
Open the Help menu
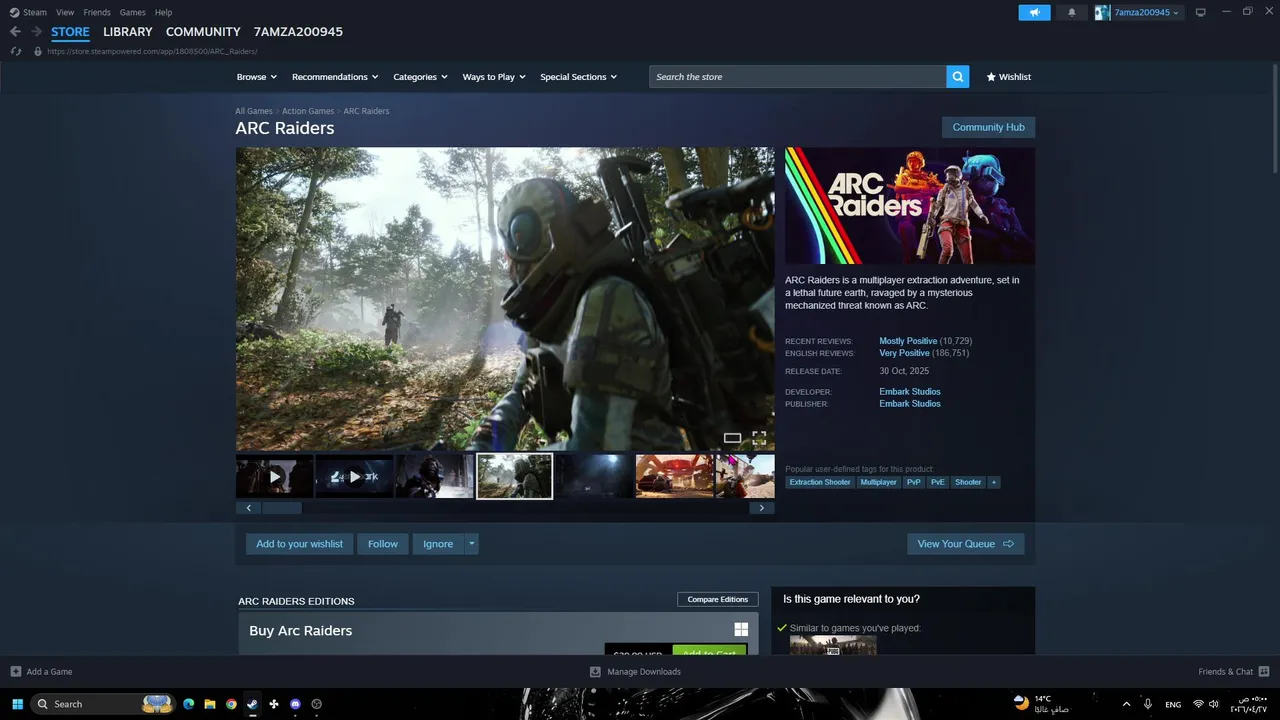(x=163, y=12)
